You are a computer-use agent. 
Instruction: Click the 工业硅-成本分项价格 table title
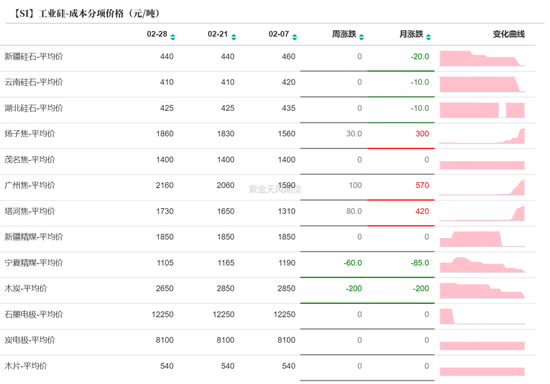point(87,13)
